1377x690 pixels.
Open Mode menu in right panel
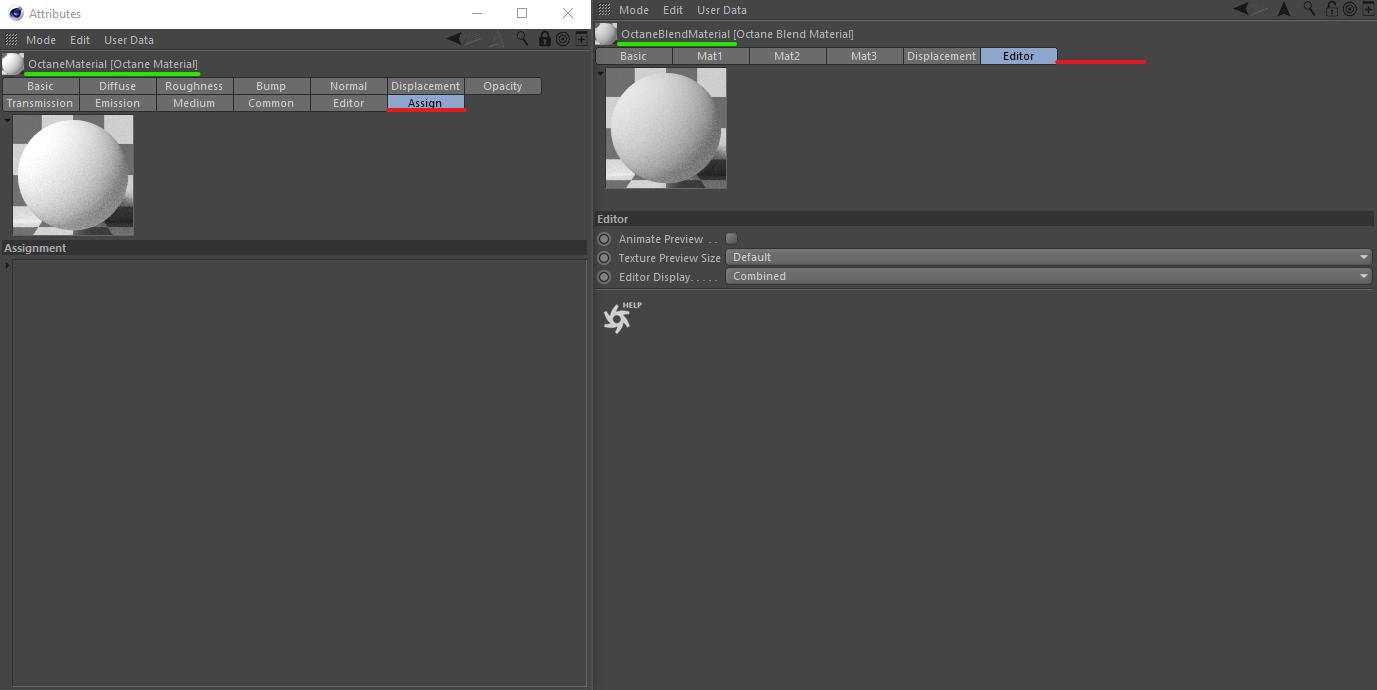[634, 10]
